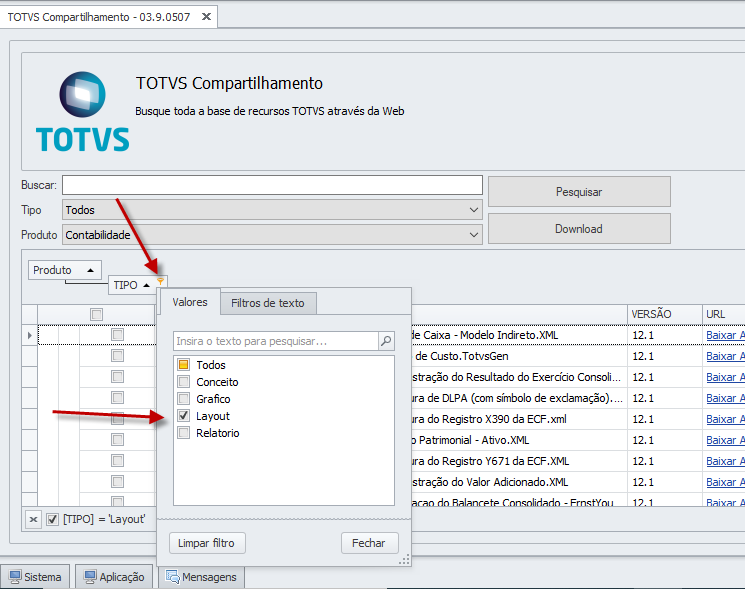Switch to the Valores tab
745x589 pixels.
click(x=190, y=302)
